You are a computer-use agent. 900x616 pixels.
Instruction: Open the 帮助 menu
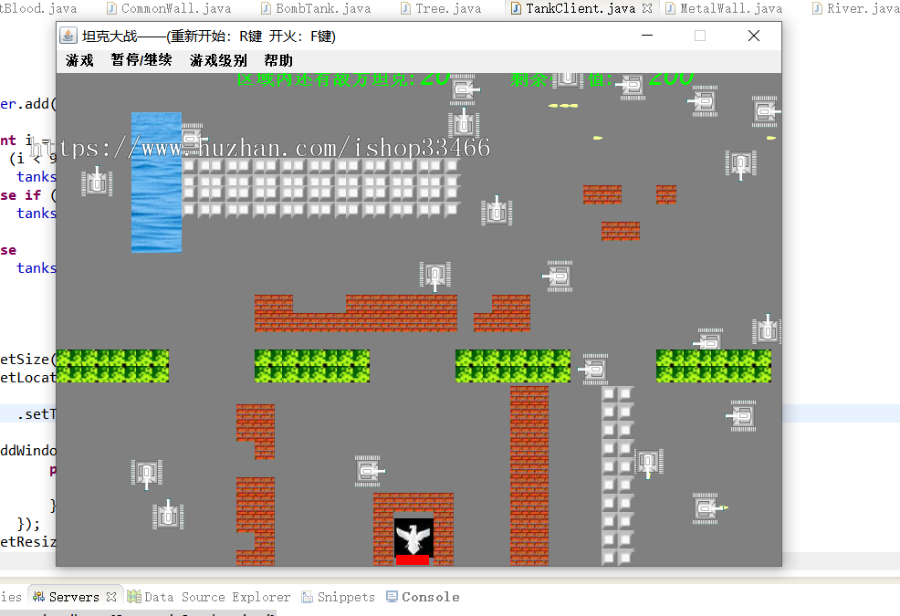click(278, 60)
